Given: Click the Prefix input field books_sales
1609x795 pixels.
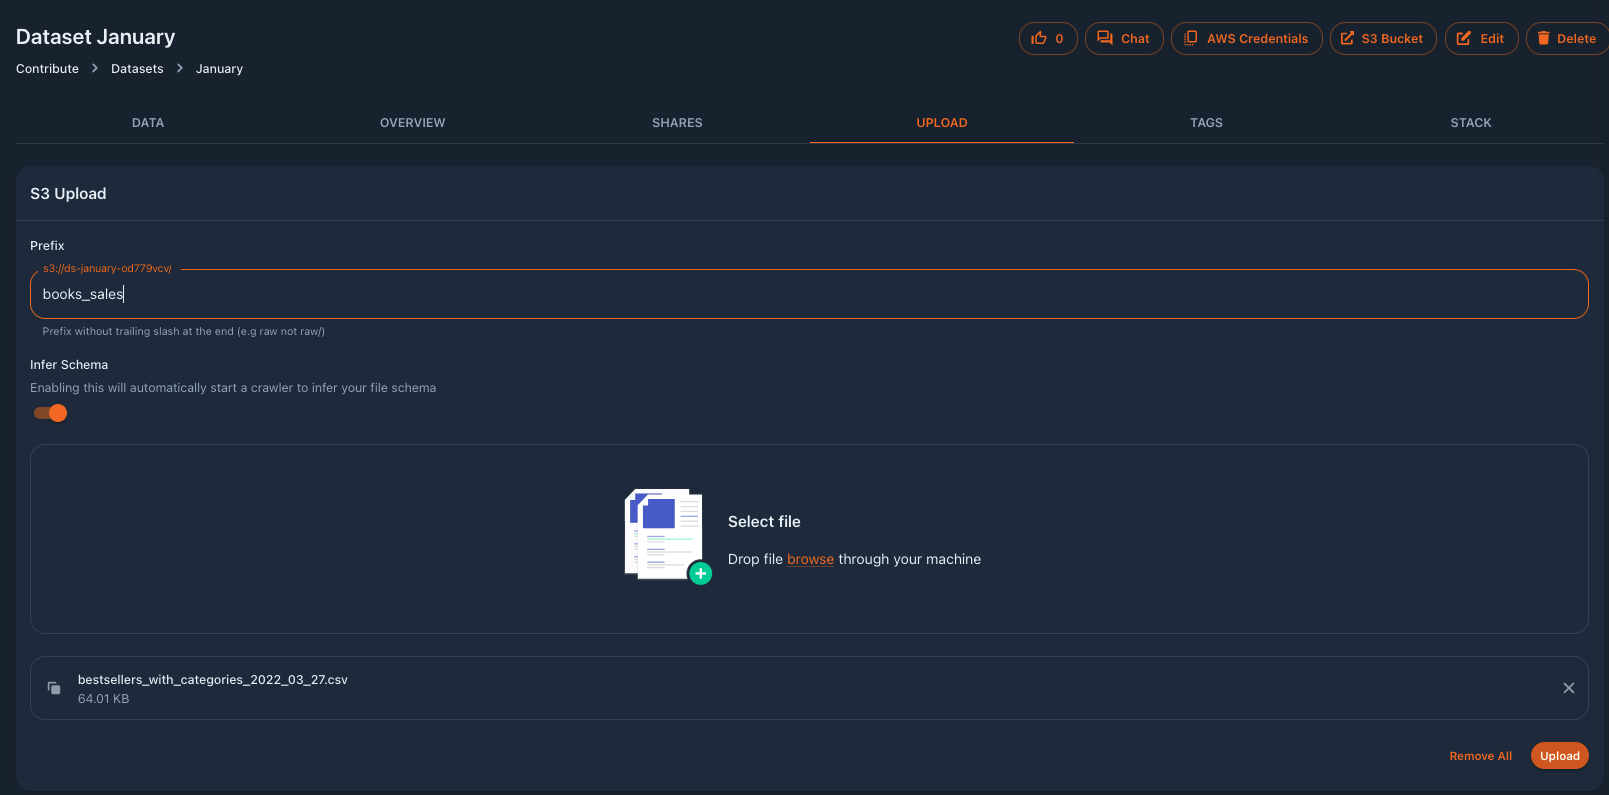Looking at the screenshot, I should [809, 294].
